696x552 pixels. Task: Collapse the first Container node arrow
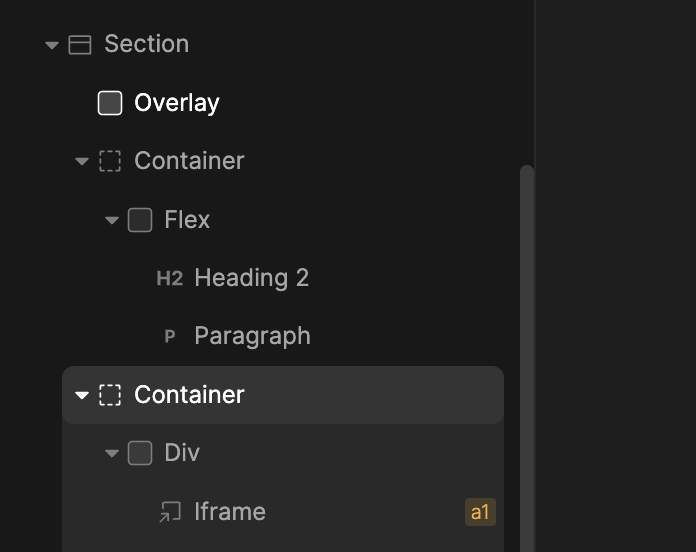click(82, 161)
